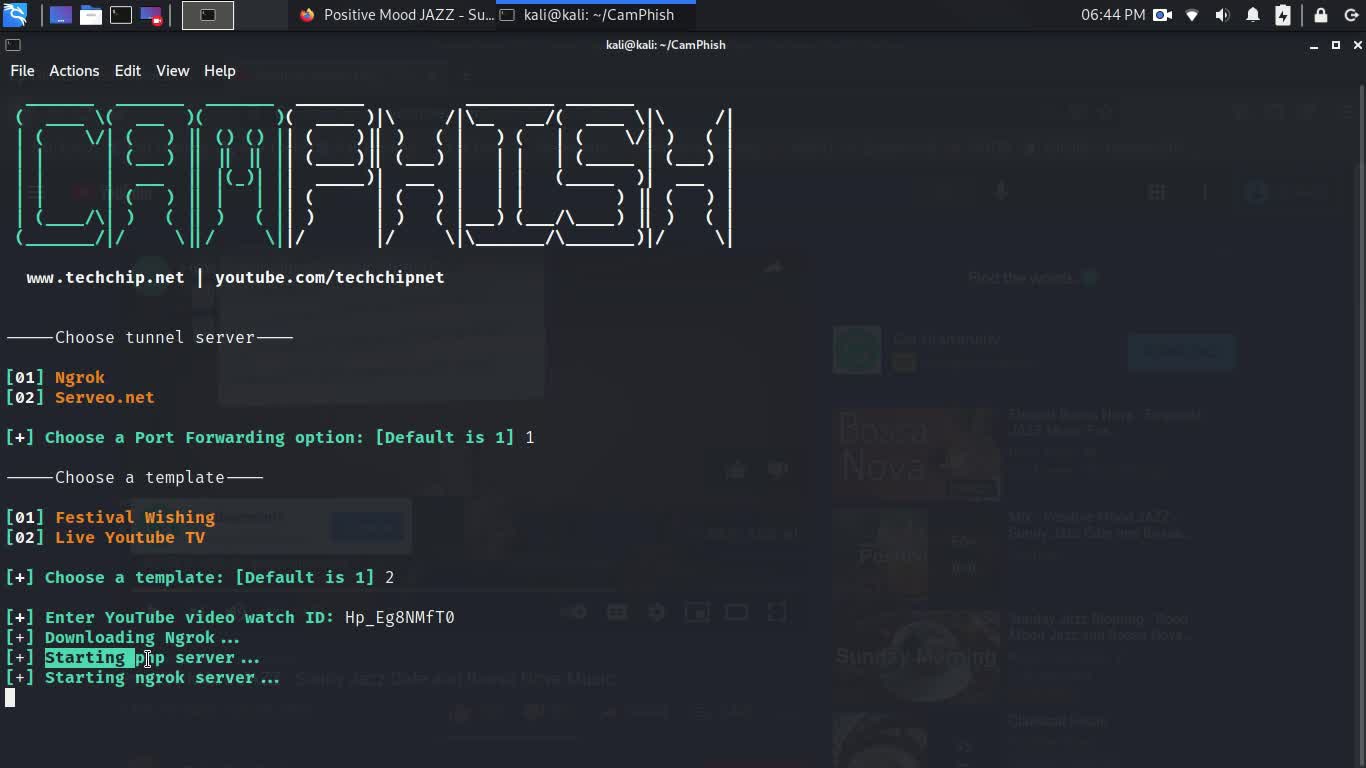
Task: Open the notifications bell icon
Action: tap(1253, 15)
